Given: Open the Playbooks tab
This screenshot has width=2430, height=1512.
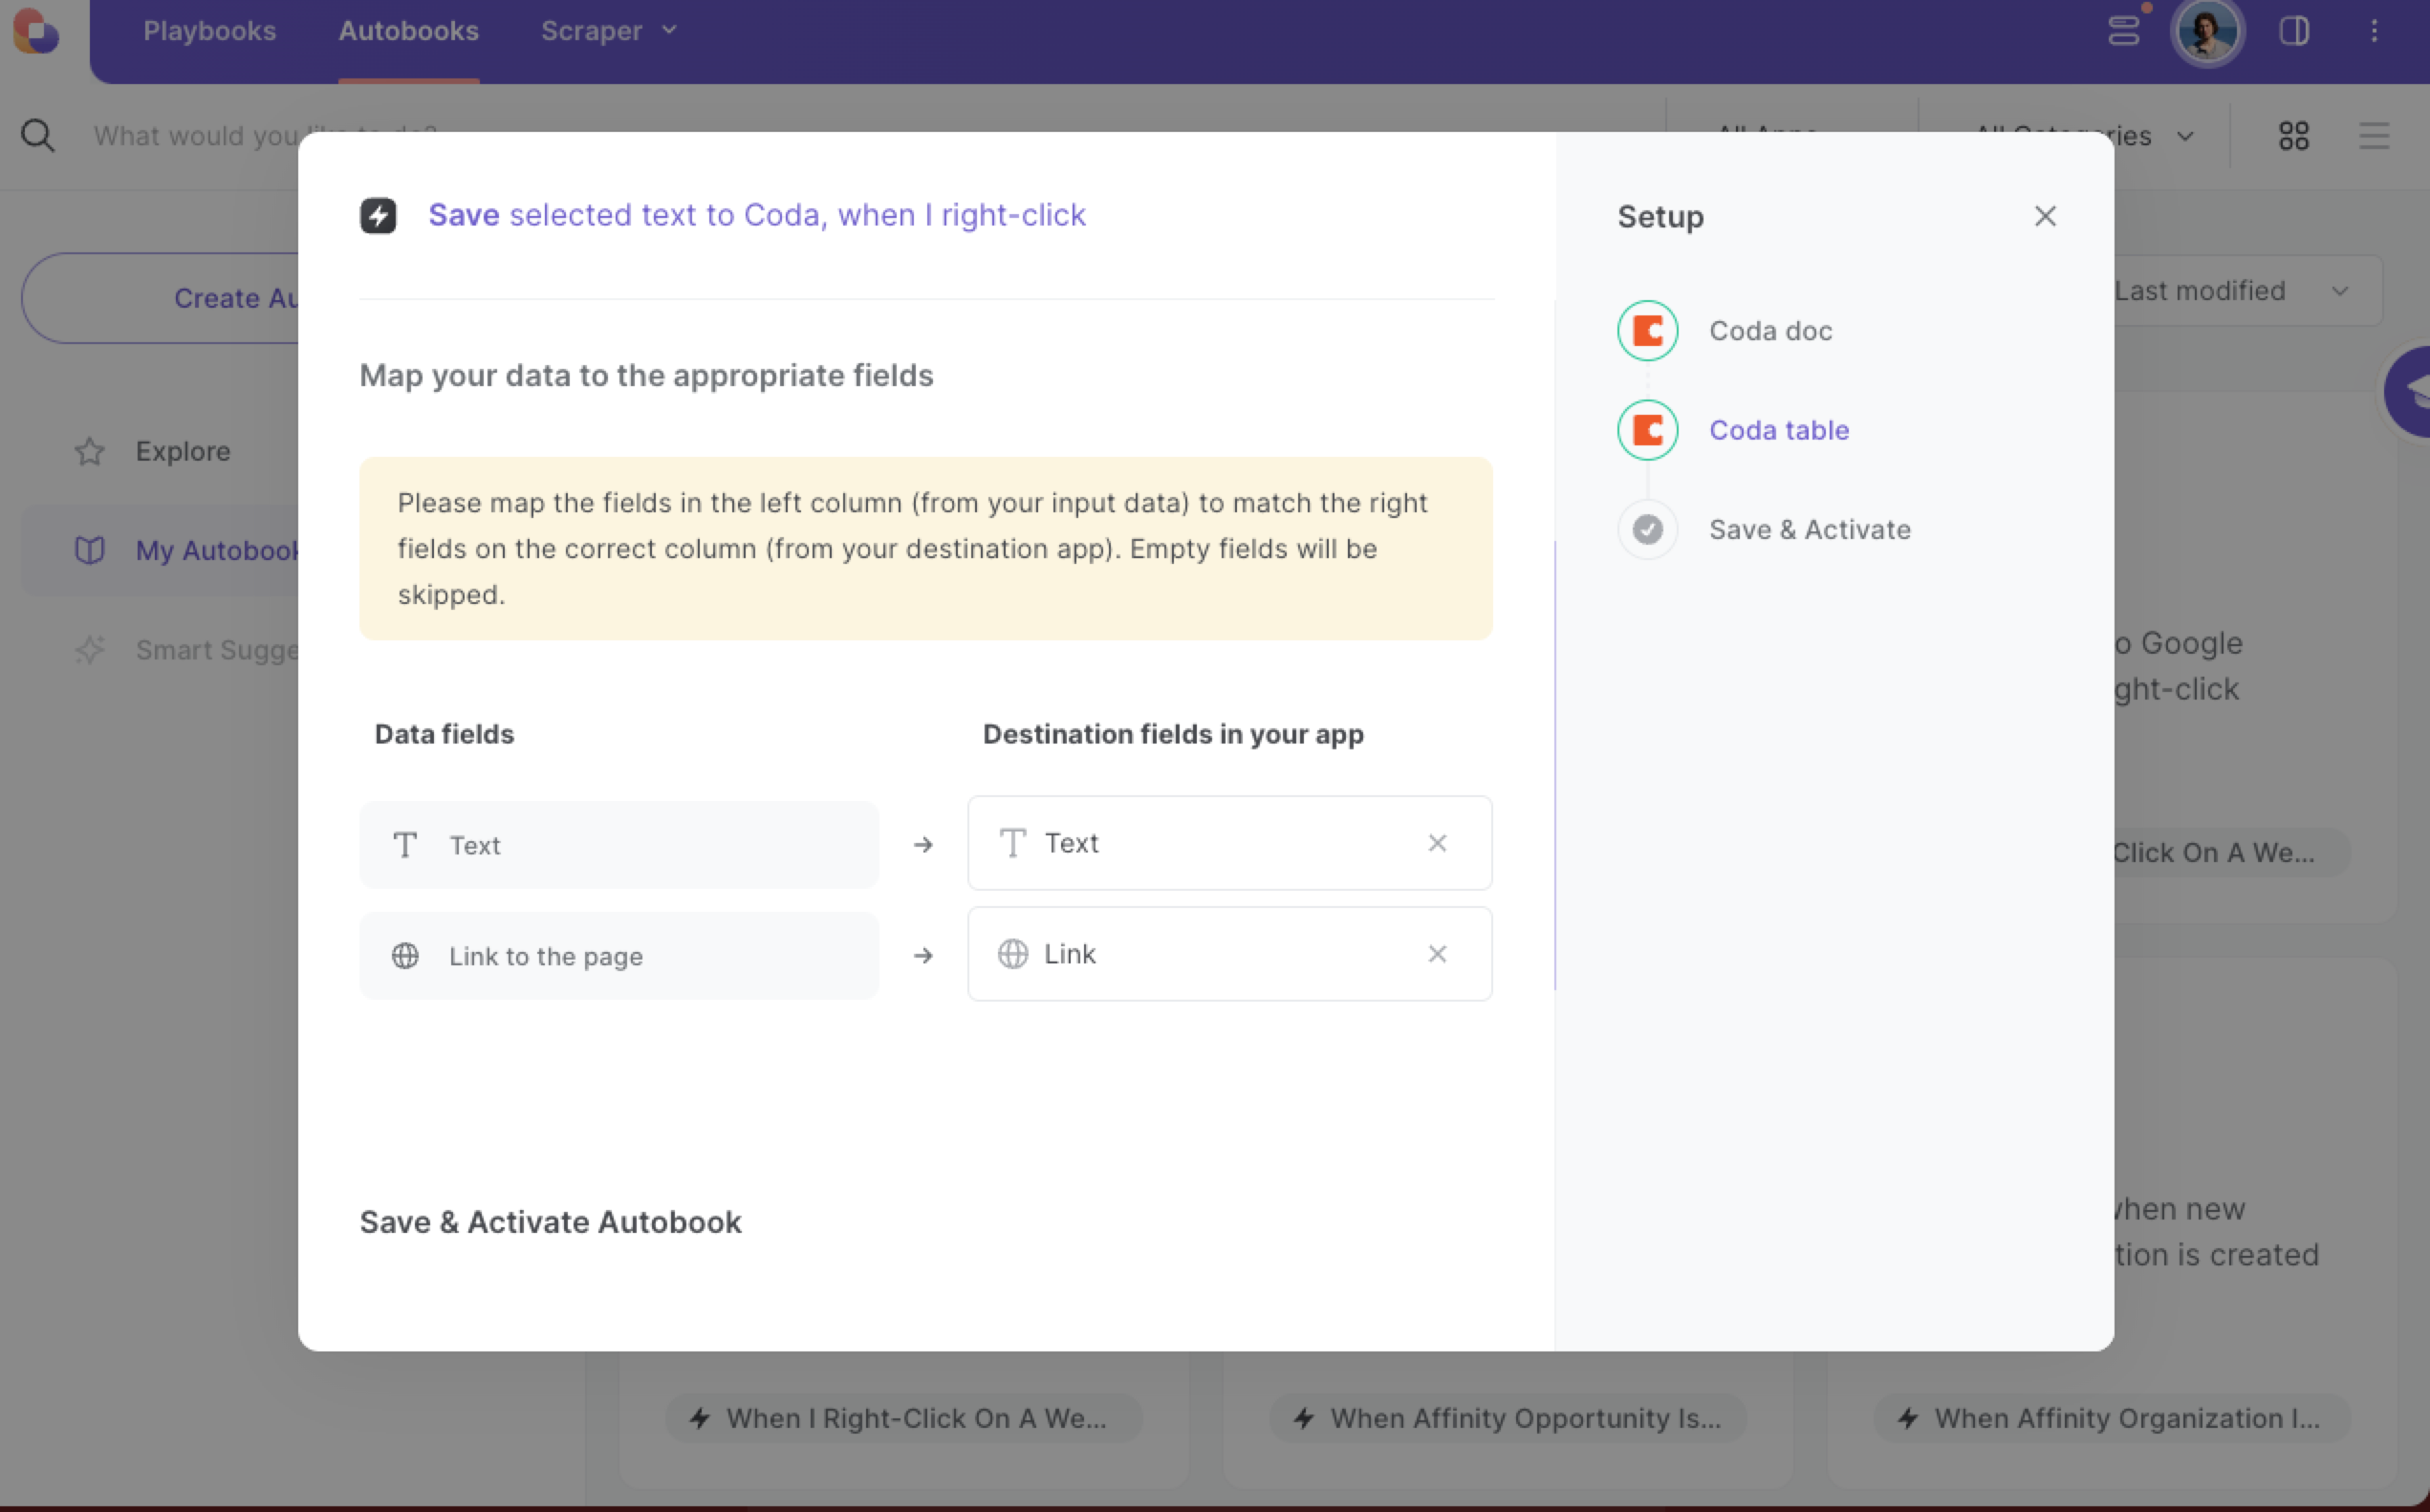Looking at the screenshot, I should point(209,31).
